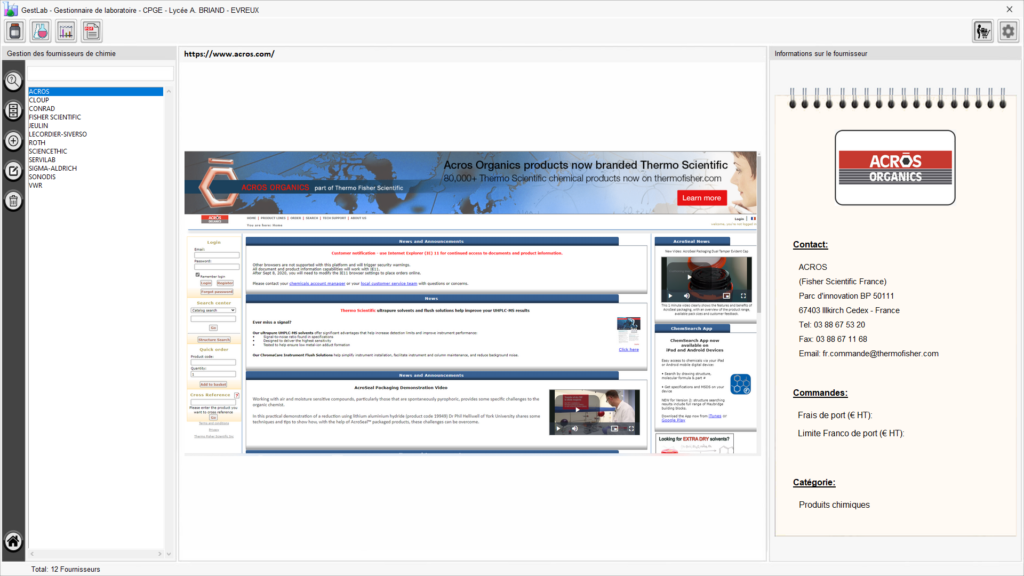Screen dimensions: 1024x576
Task: Click the filing cabinet sidebar icon
Action: coord(13,111)
